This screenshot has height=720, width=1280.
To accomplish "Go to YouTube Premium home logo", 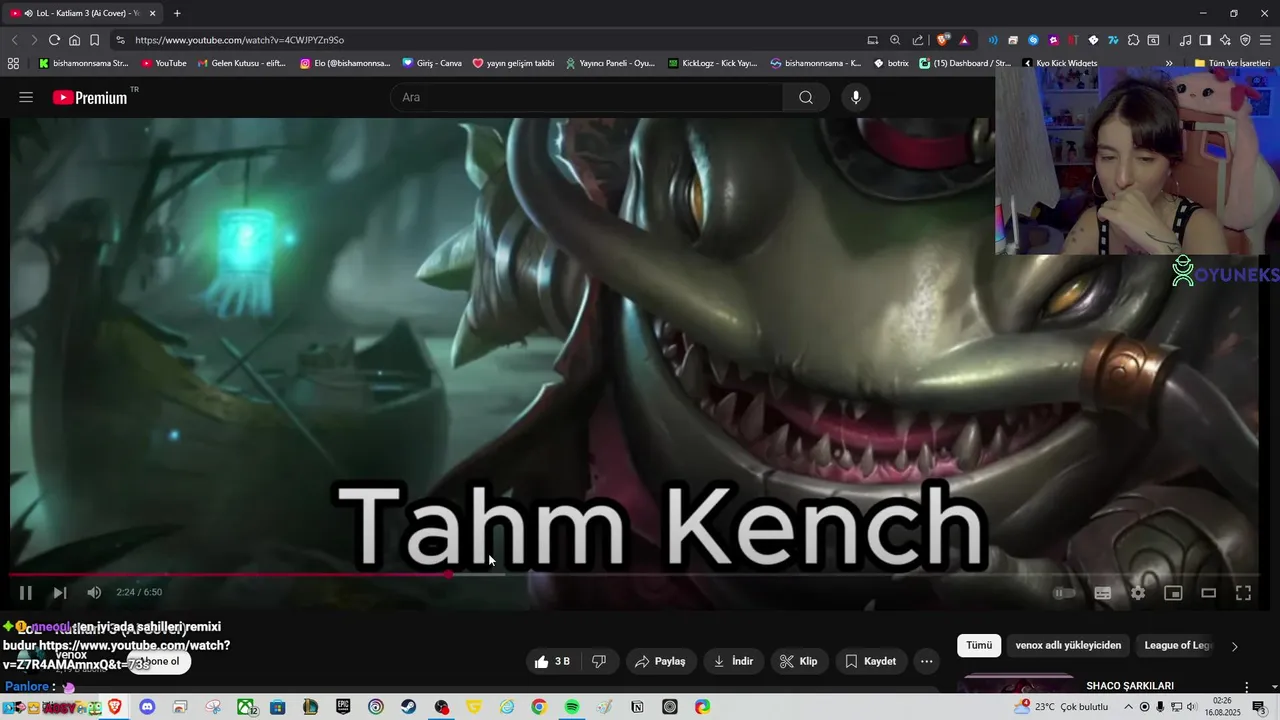I will point(92,97).
